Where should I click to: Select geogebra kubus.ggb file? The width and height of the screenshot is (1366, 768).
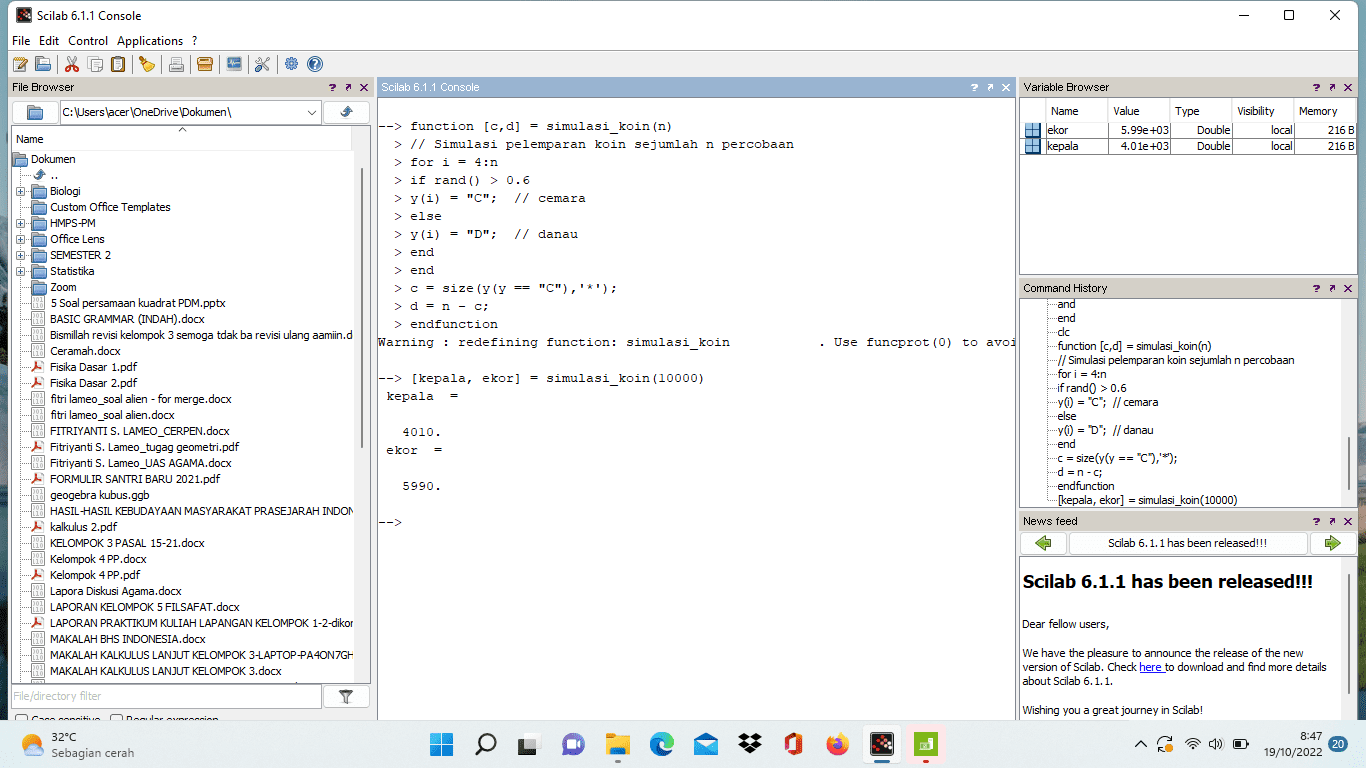pos(100,495)
